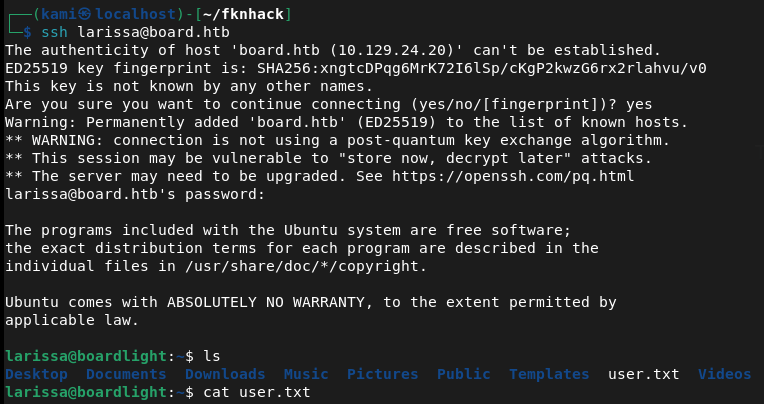This screenshot has height=404, width=764.
Task: Click the ls command after larissa@boardlight prompt
Action: 212,356
